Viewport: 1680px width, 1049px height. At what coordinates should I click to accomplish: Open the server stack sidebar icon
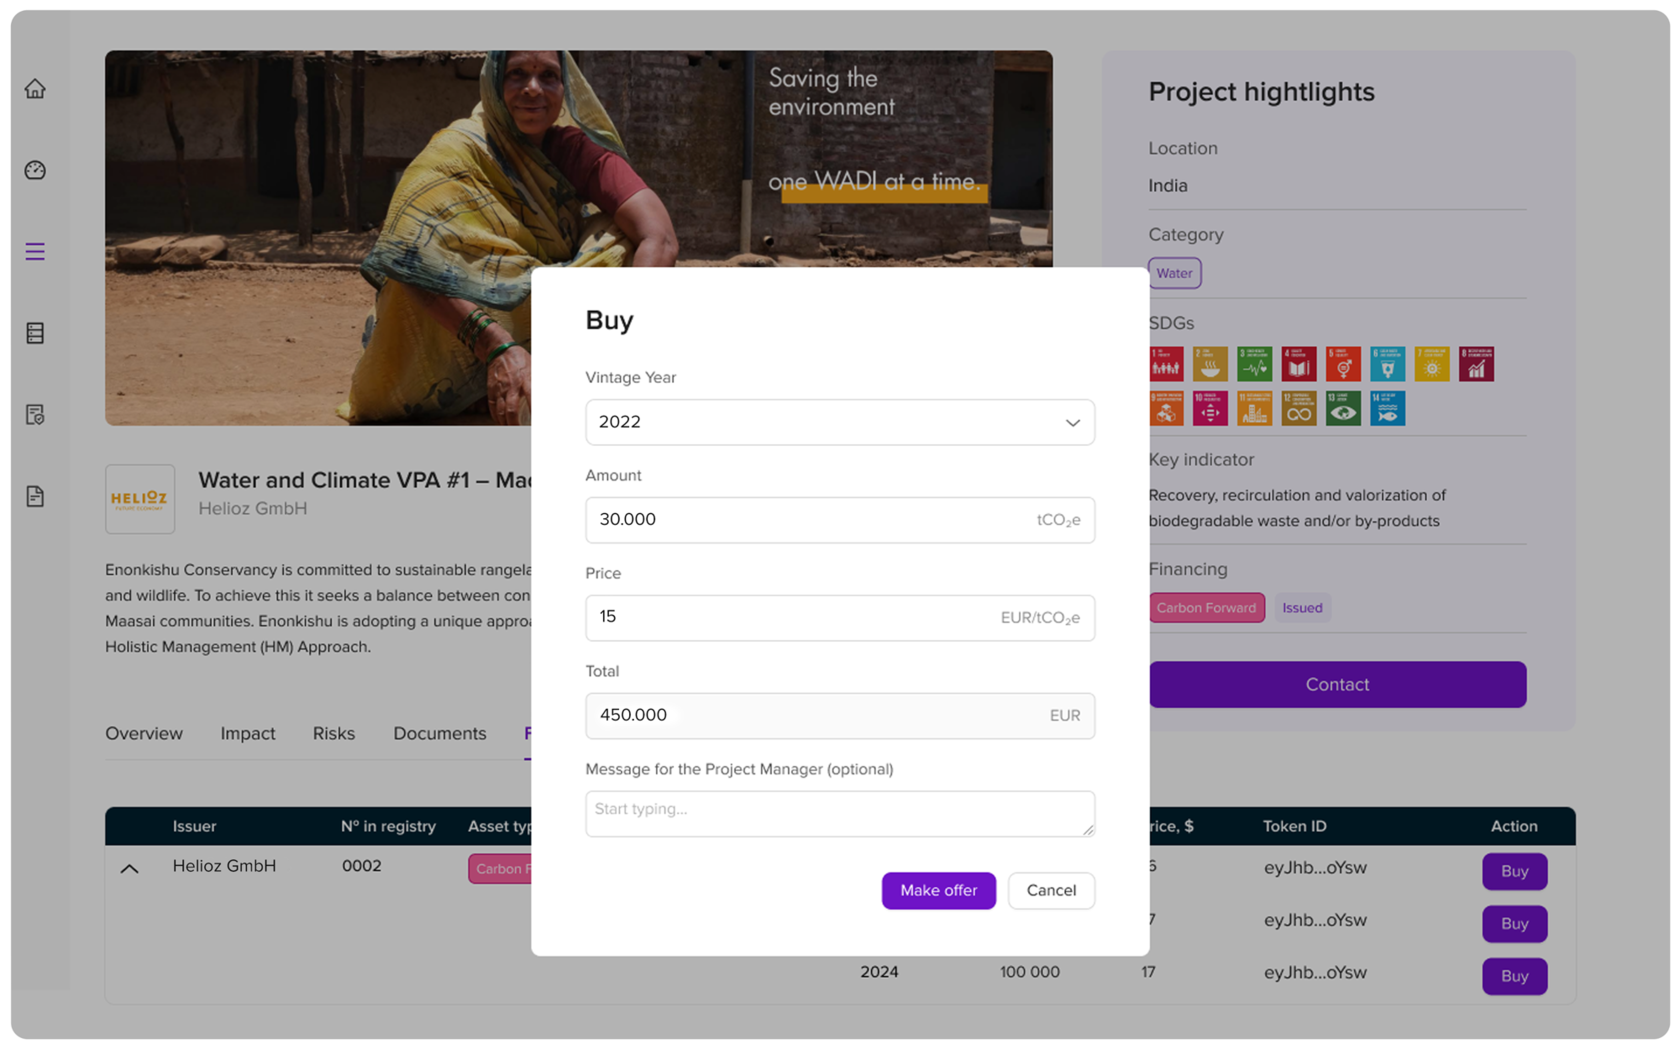click(x=35, y=333)
